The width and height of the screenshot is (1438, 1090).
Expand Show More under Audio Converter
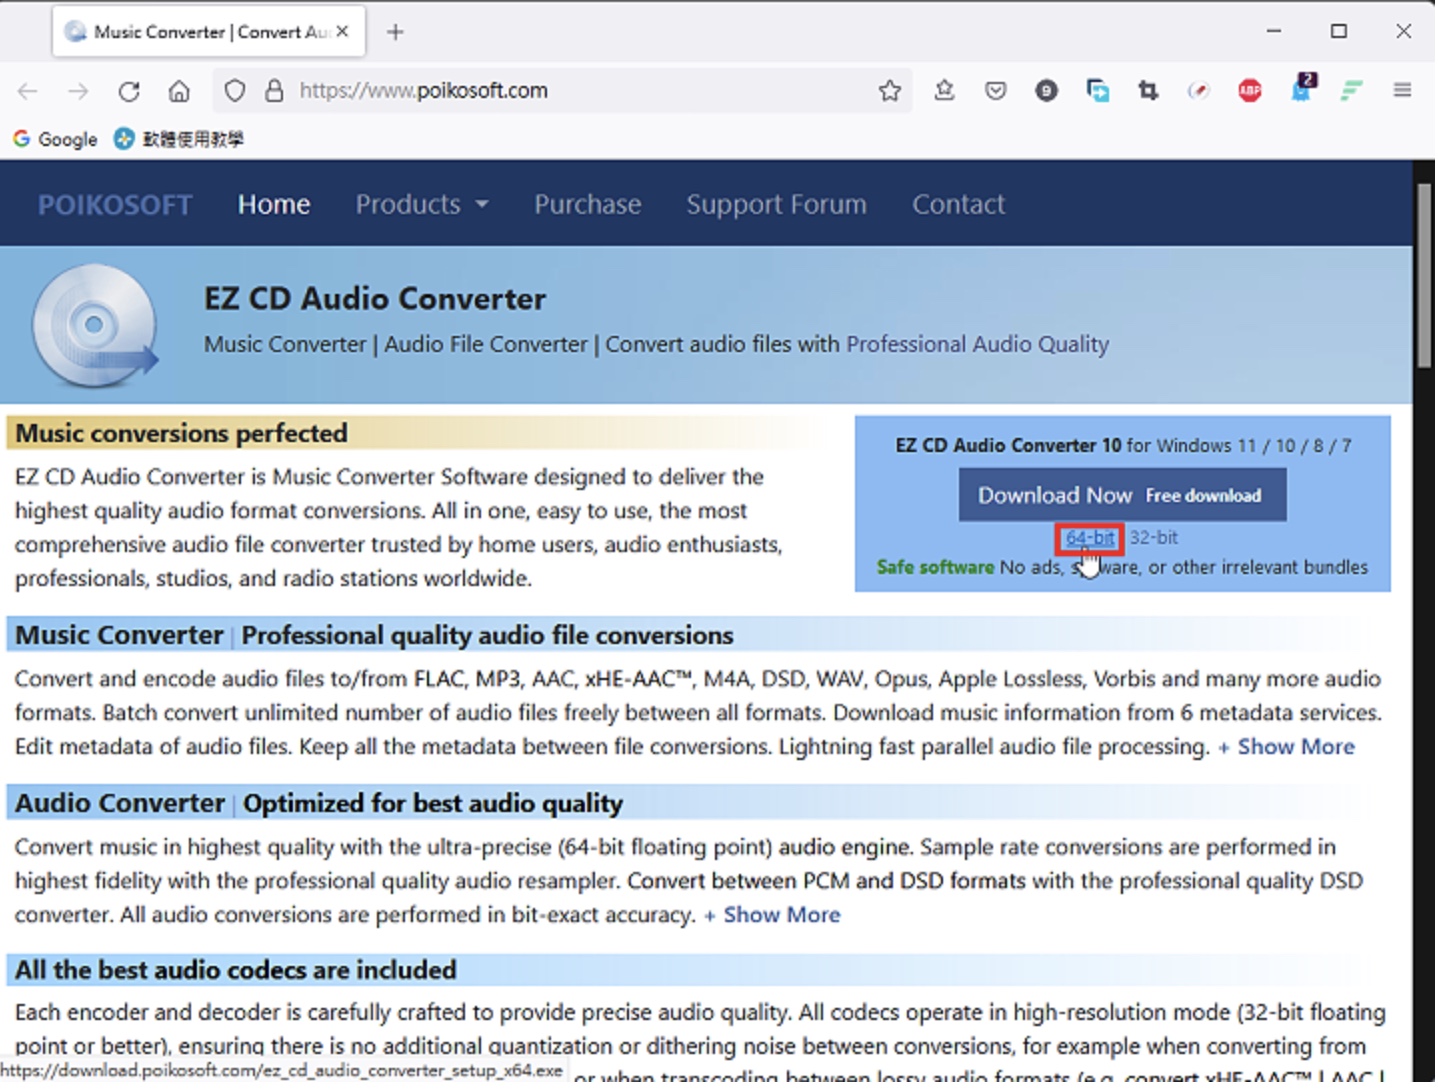[x=772, y=915]
